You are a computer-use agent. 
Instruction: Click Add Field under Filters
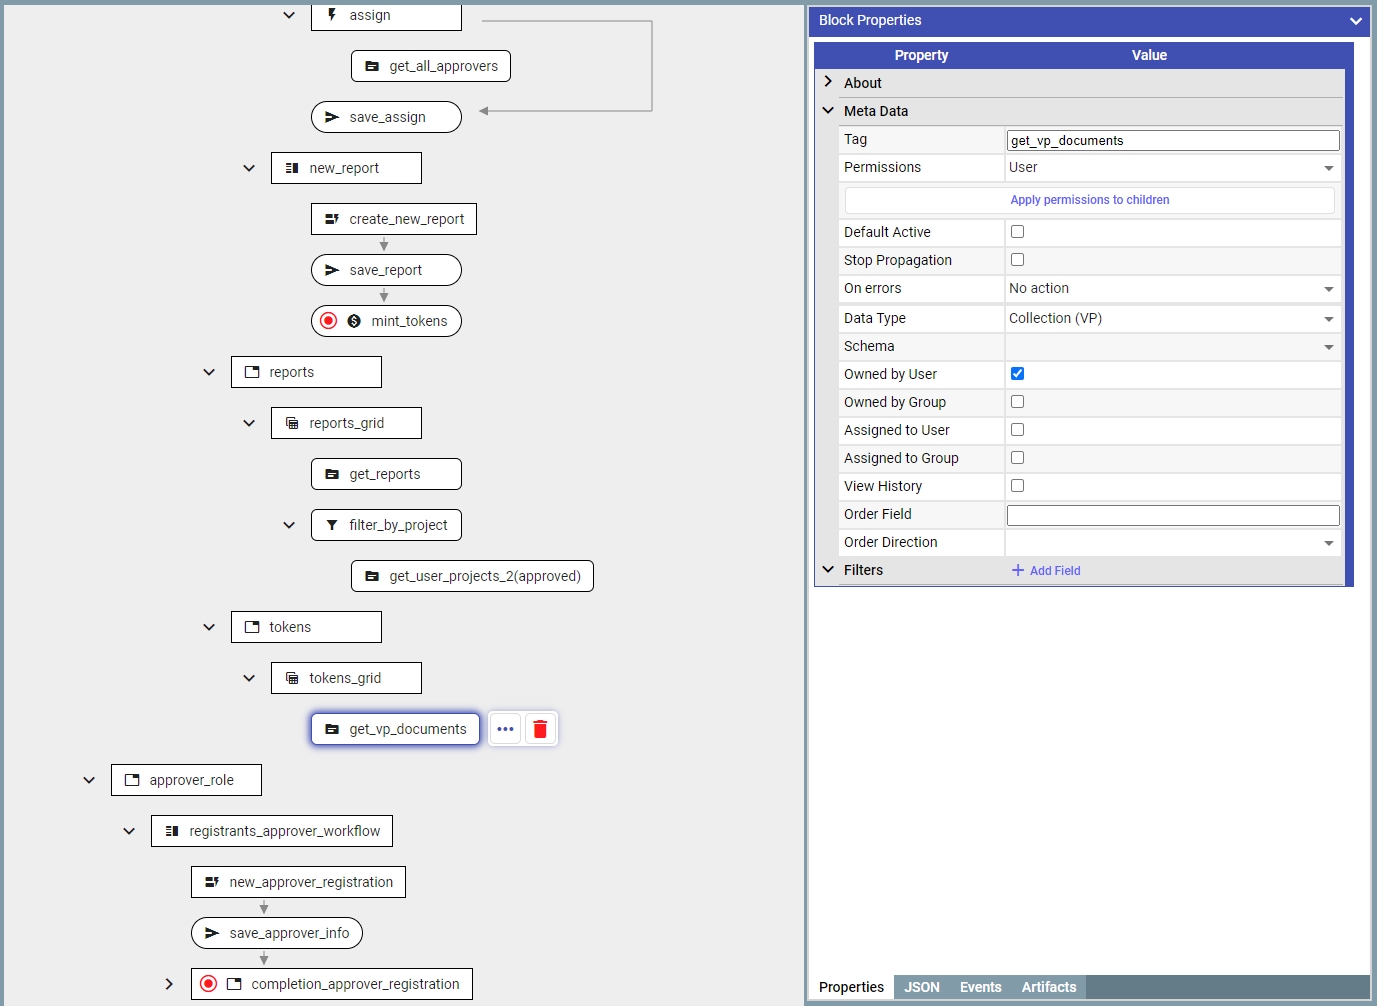tap(1046, 570)
